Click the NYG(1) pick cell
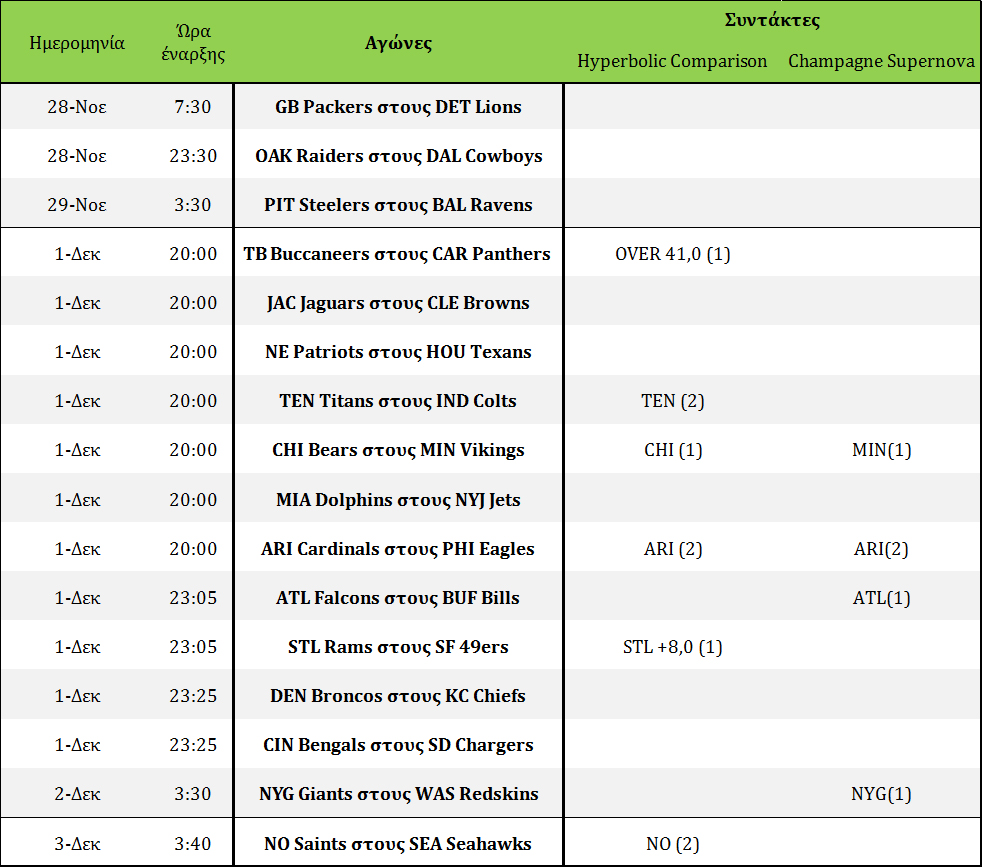The image size is (983, 868). [x=881, y=794]
